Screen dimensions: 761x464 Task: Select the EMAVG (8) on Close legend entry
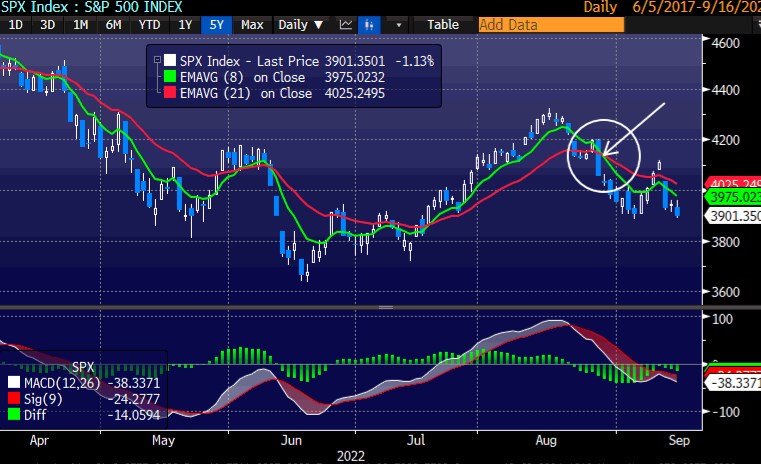coord(243,77)
